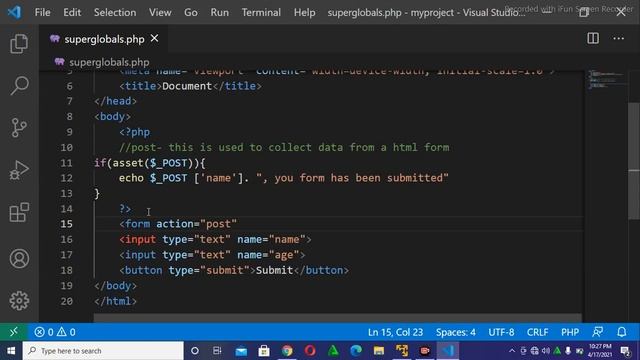This screenshot has width=640, height=360.
Task: Open the Accounts menu icon
Action: 19,258
